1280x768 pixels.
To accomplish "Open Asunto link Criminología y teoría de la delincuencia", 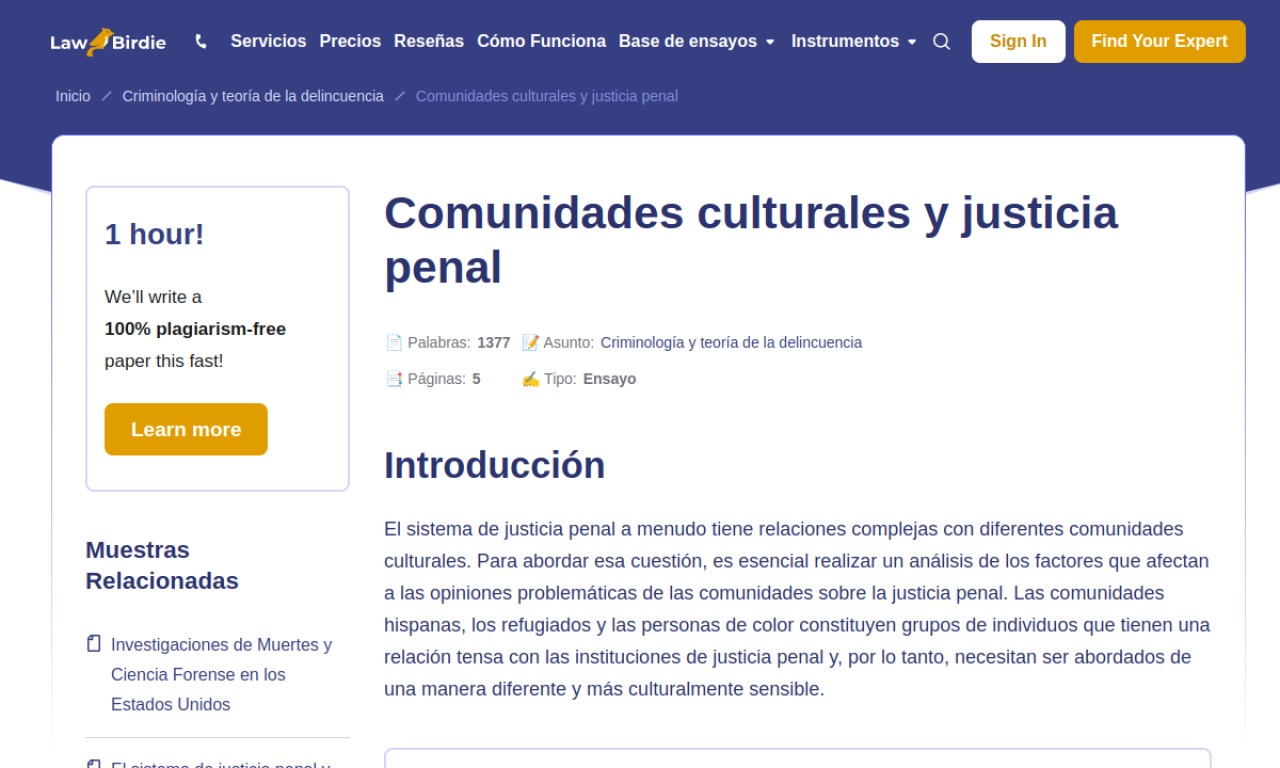I will point(731,342).
